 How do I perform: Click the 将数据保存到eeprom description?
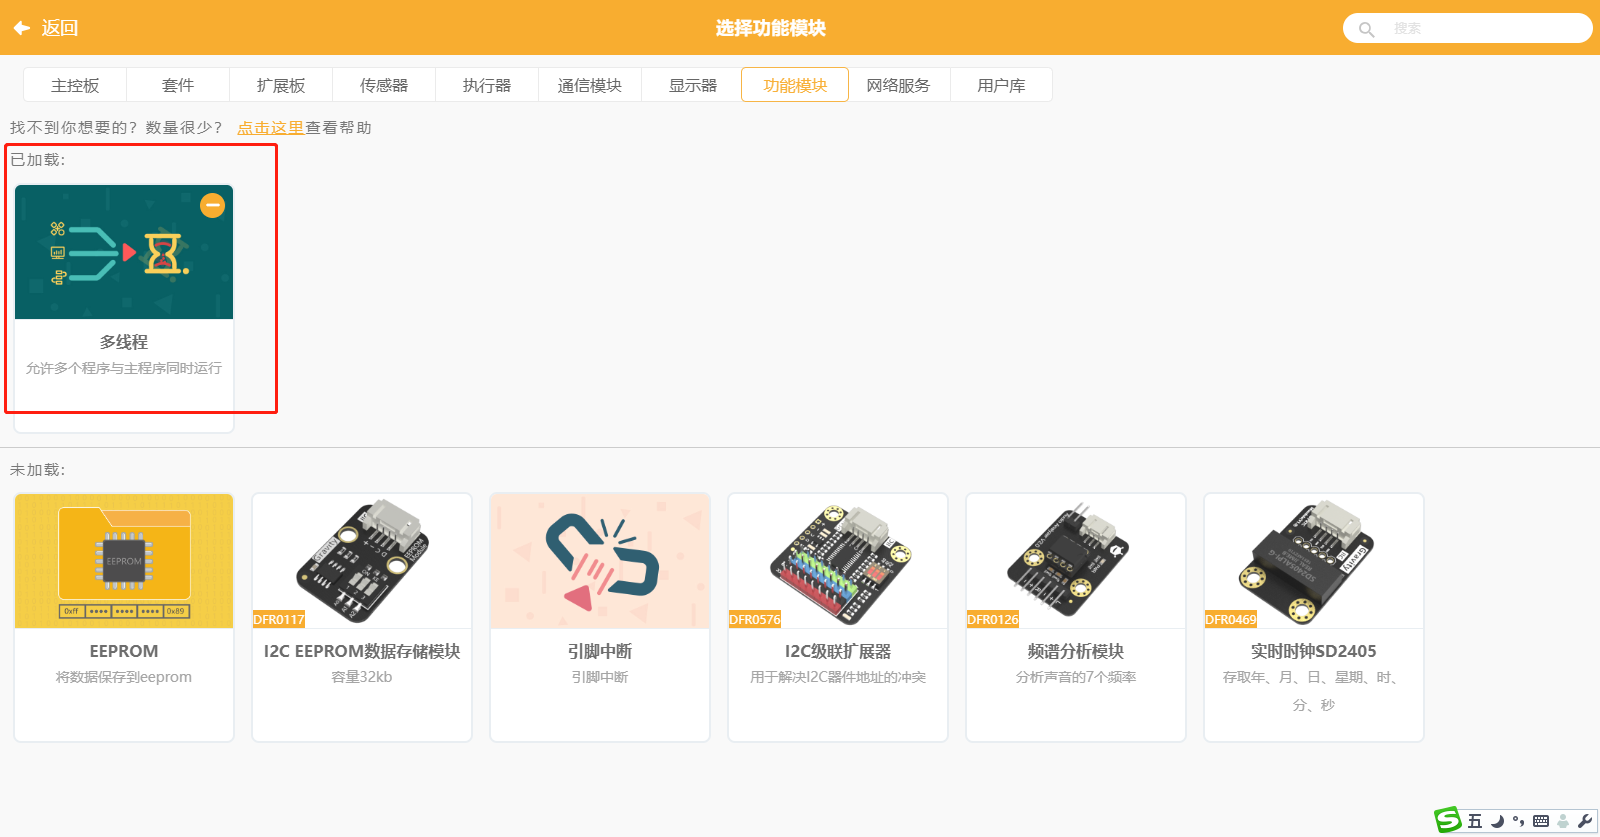click(124, 677)
